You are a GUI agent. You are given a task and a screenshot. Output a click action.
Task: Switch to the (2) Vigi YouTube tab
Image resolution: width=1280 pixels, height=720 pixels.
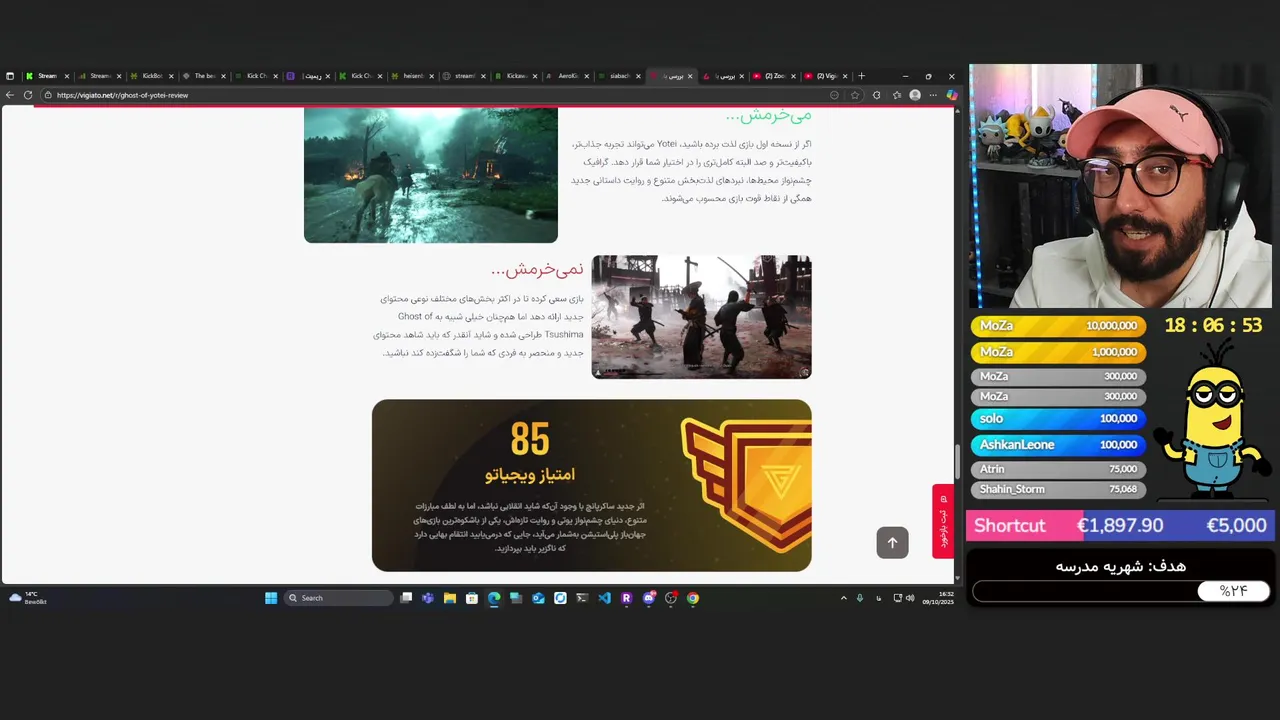coord(827,76)
